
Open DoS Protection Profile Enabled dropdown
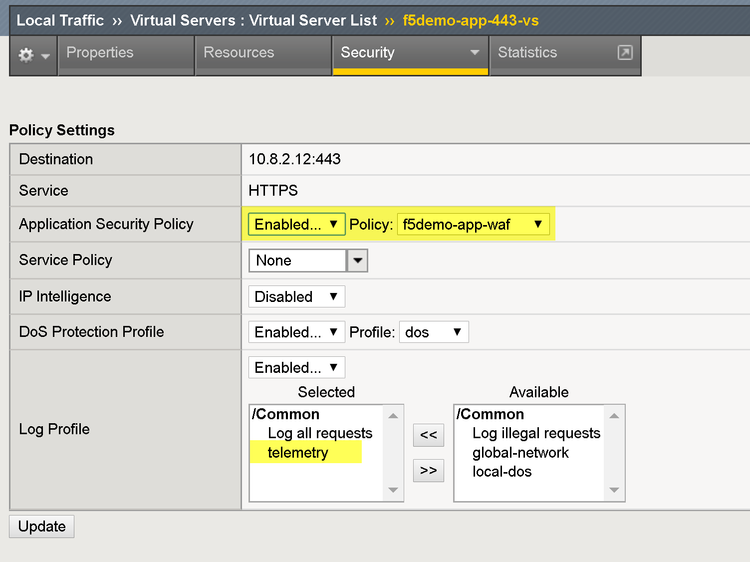[x=296, y=332]
